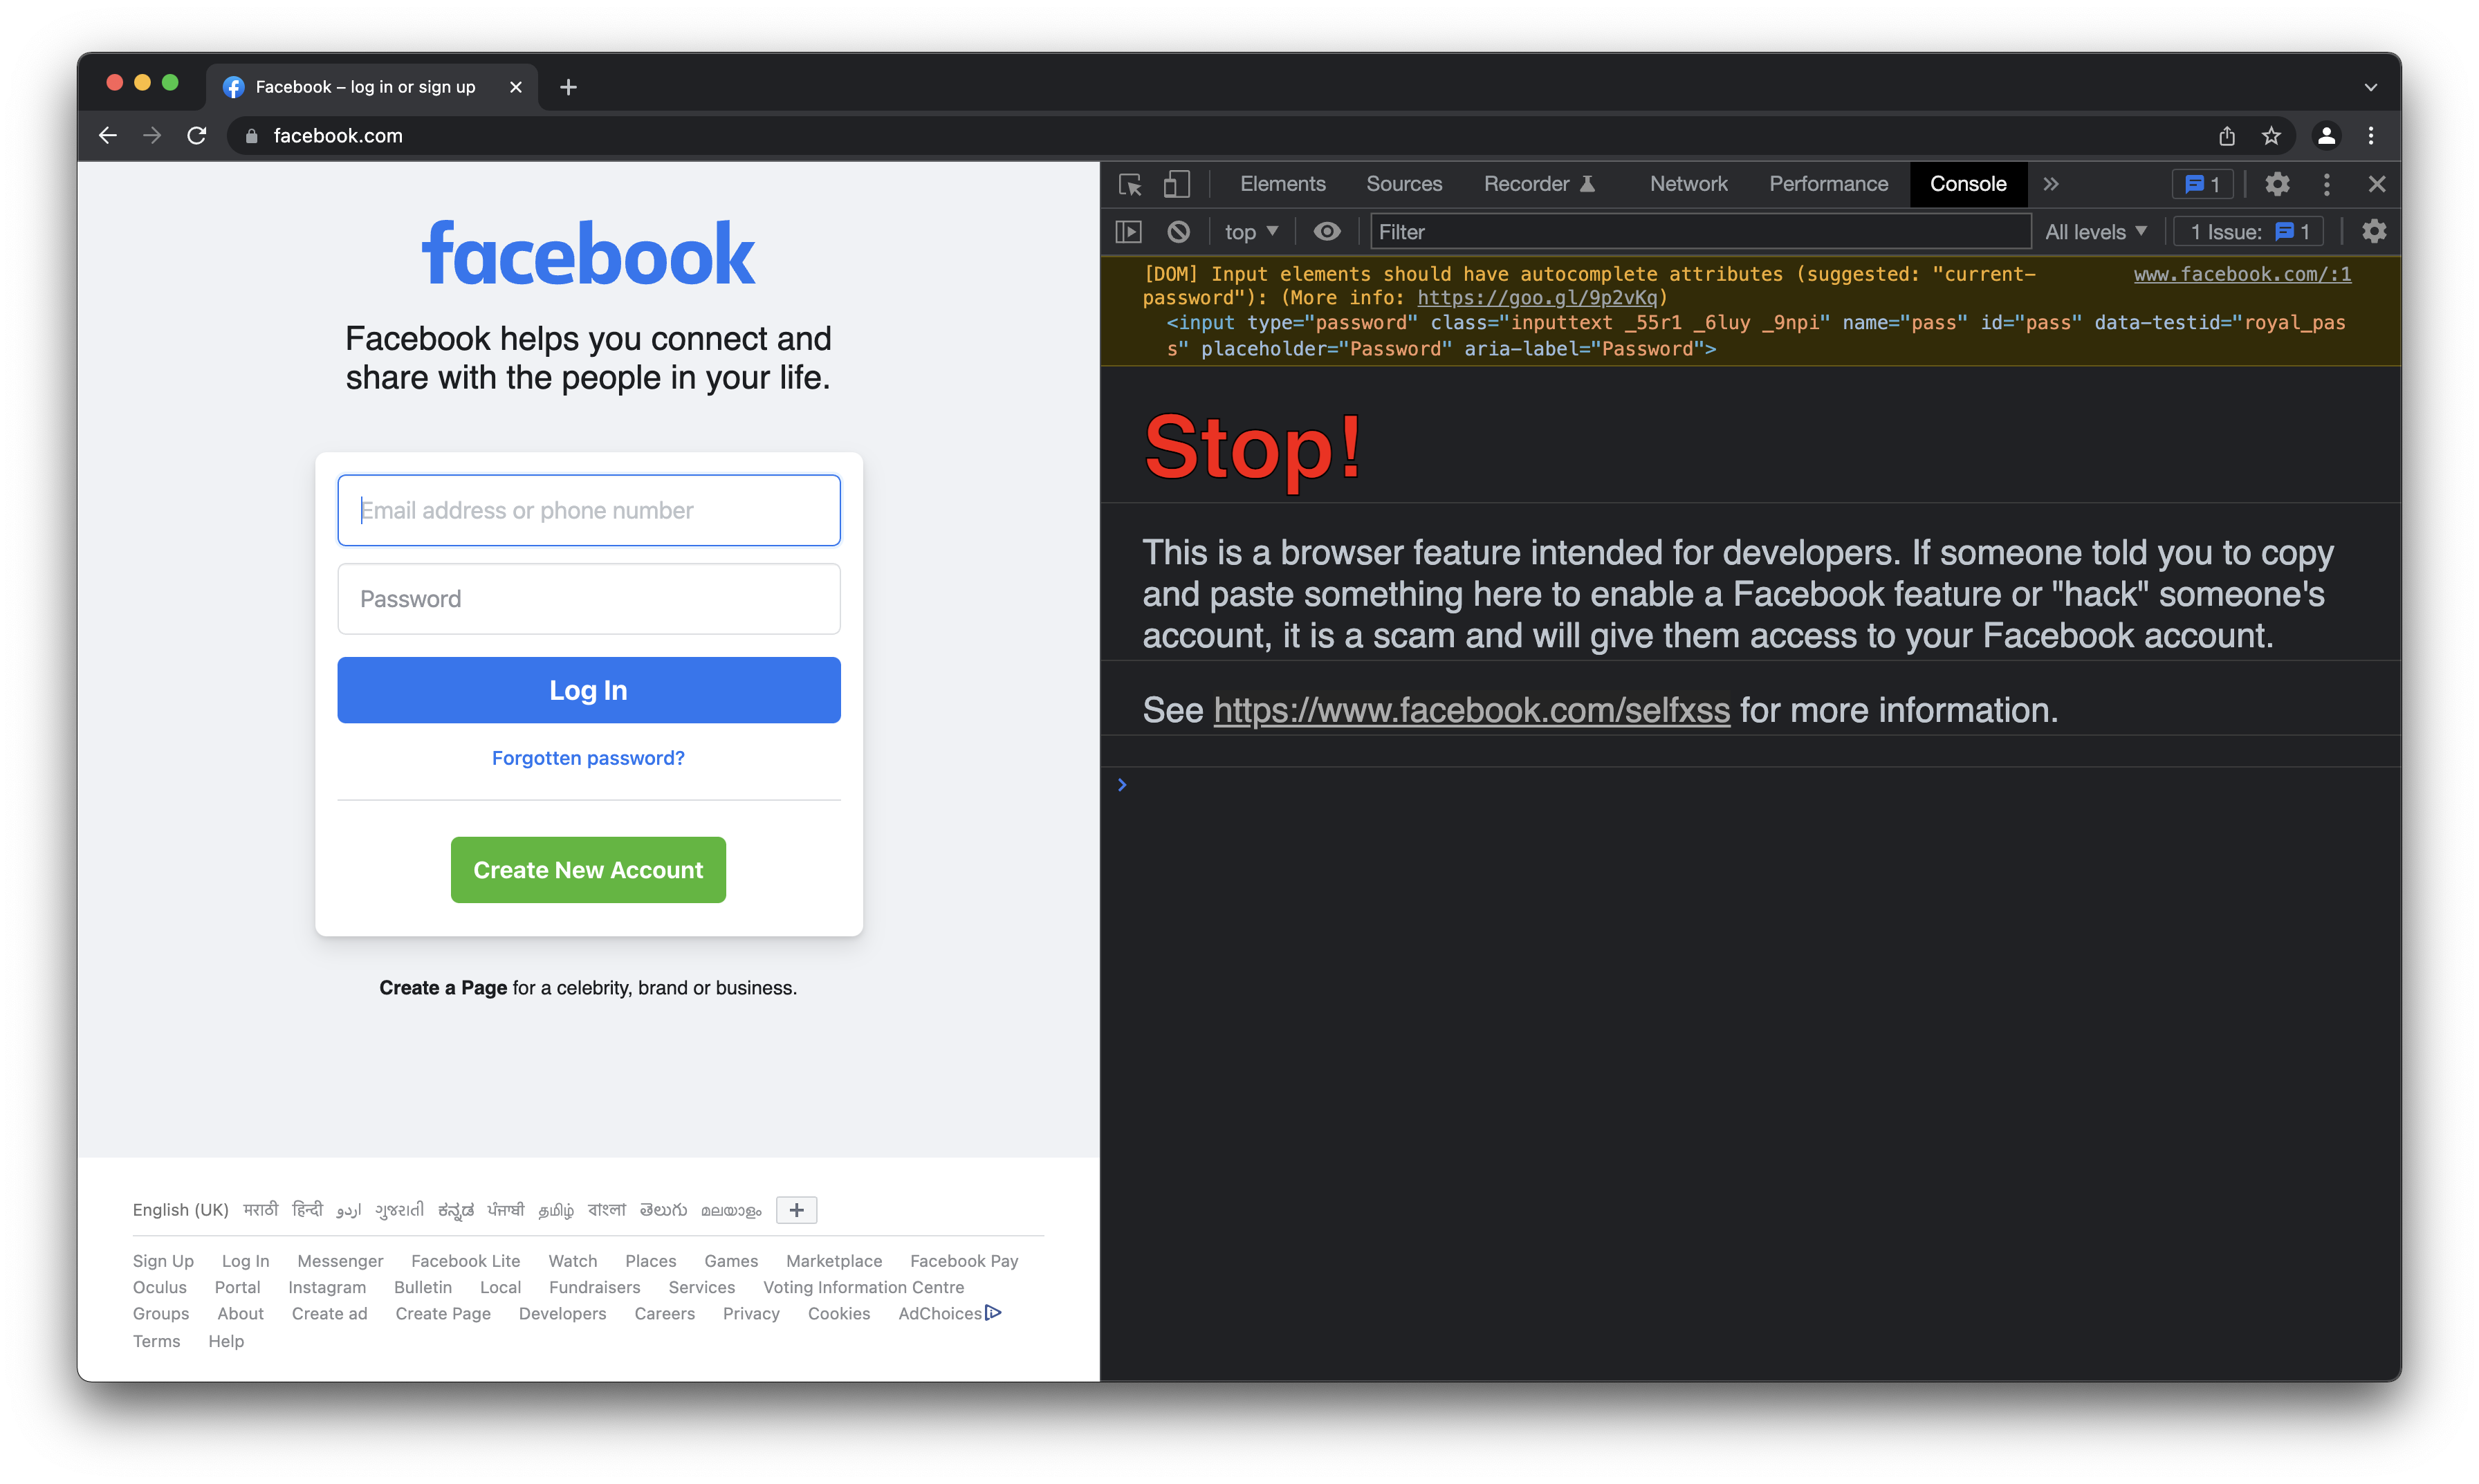Toggle the issues count badge button
This screenshot has width=2479, height=1484.
(2202, 184)
